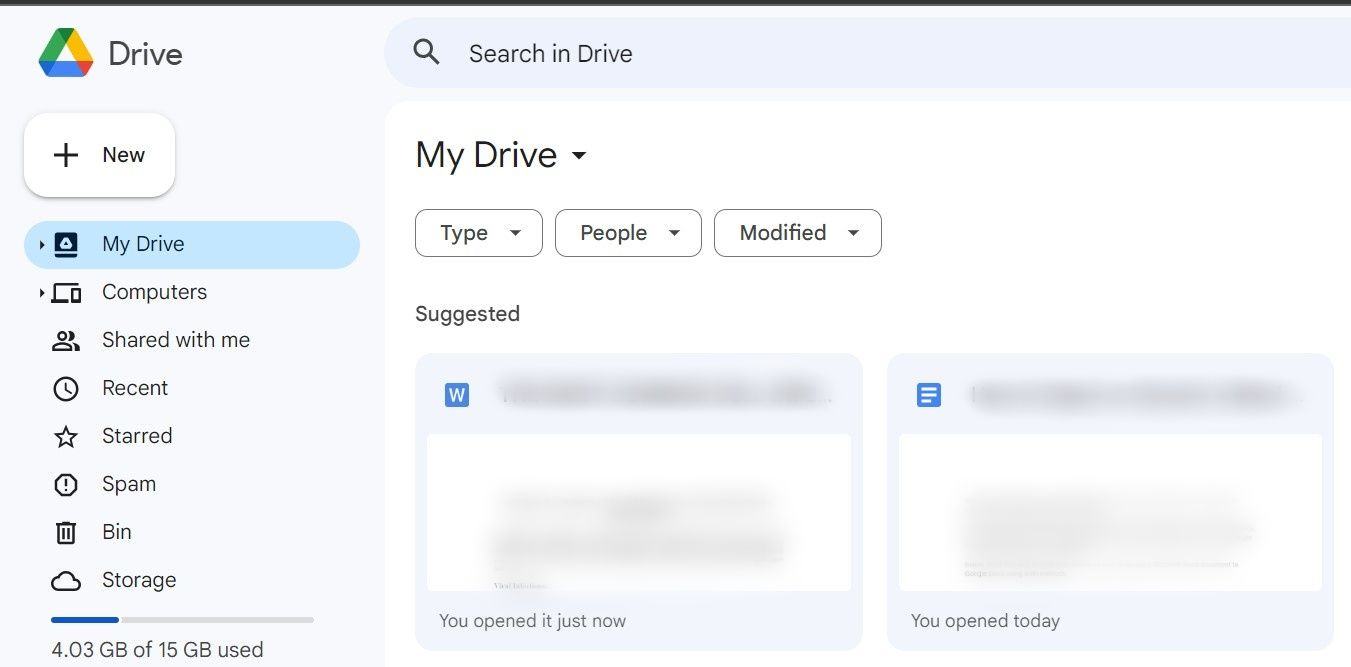Click the Word document icon on first card

[x=457, y=394]
